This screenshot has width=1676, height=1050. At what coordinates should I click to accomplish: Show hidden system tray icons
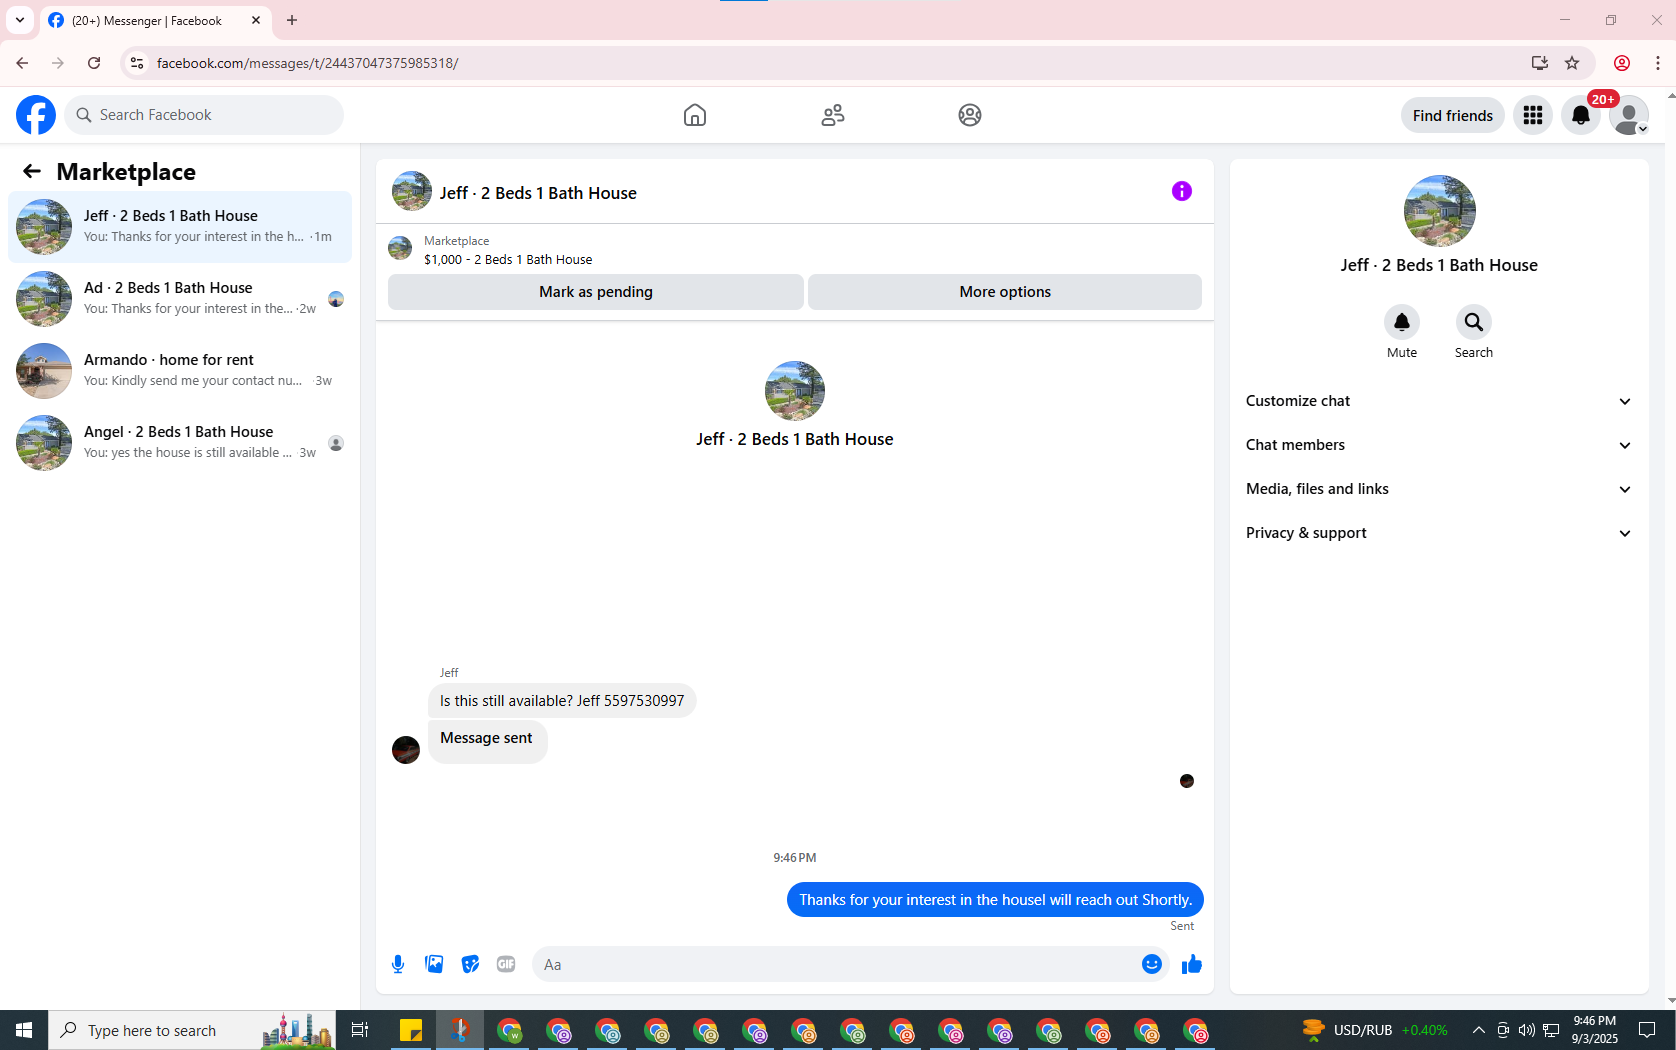(1479, 1030)
